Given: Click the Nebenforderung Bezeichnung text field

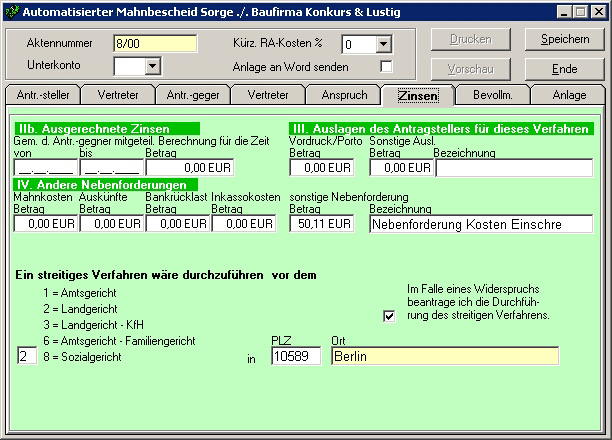Looking at the screenshot, I should point(481,224).
